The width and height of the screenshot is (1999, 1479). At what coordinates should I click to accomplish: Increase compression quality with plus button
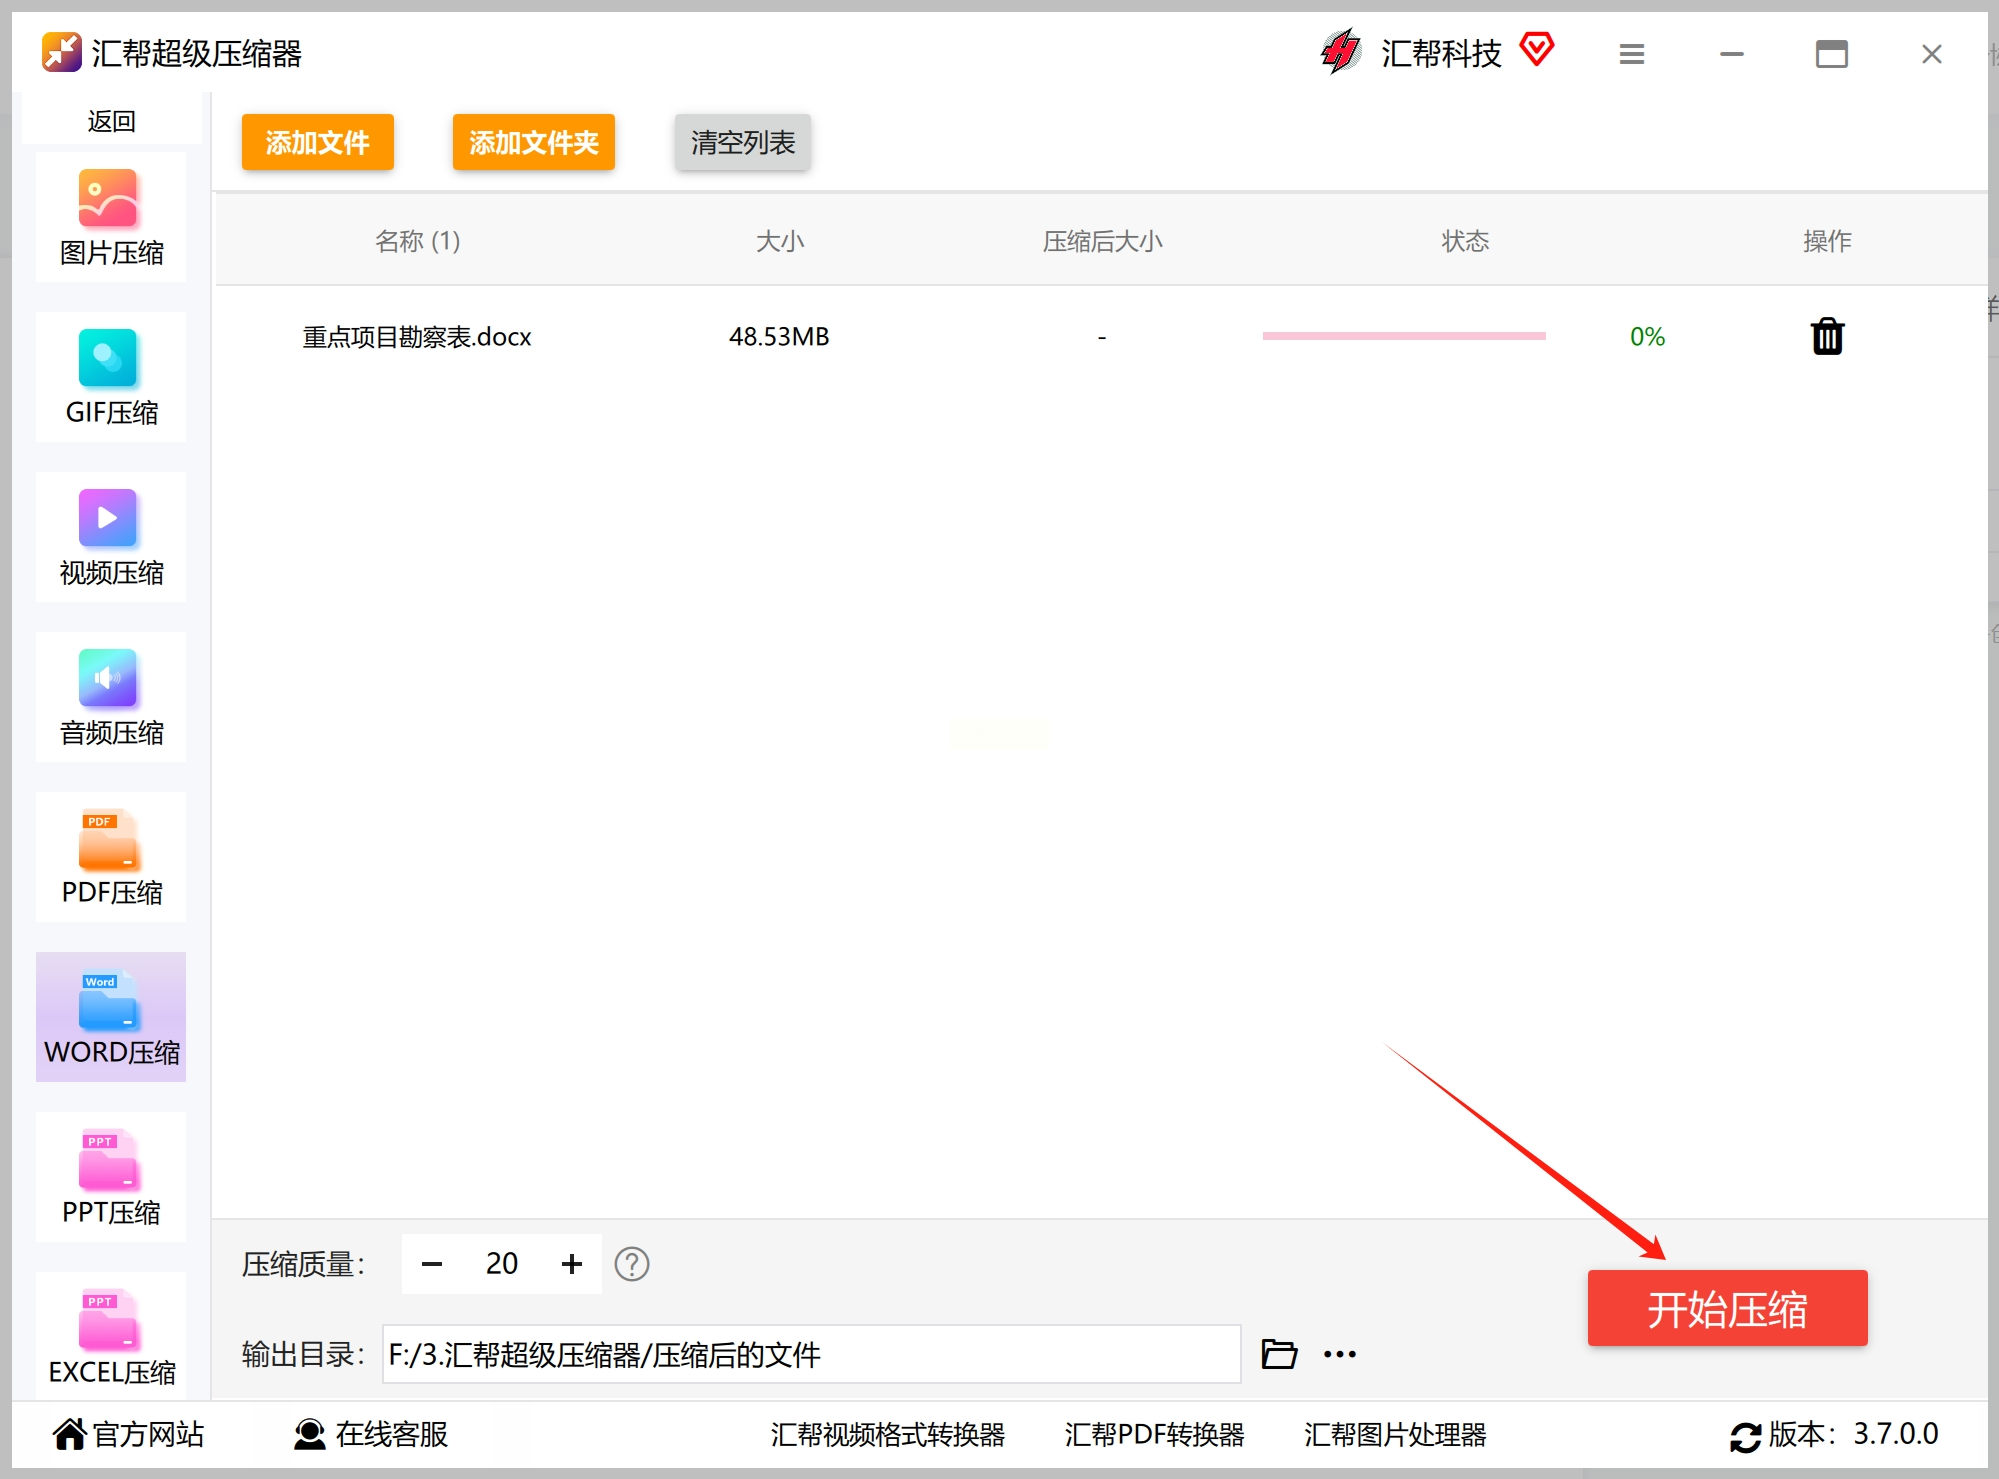pyautogui.click(x=571, y=1264)
